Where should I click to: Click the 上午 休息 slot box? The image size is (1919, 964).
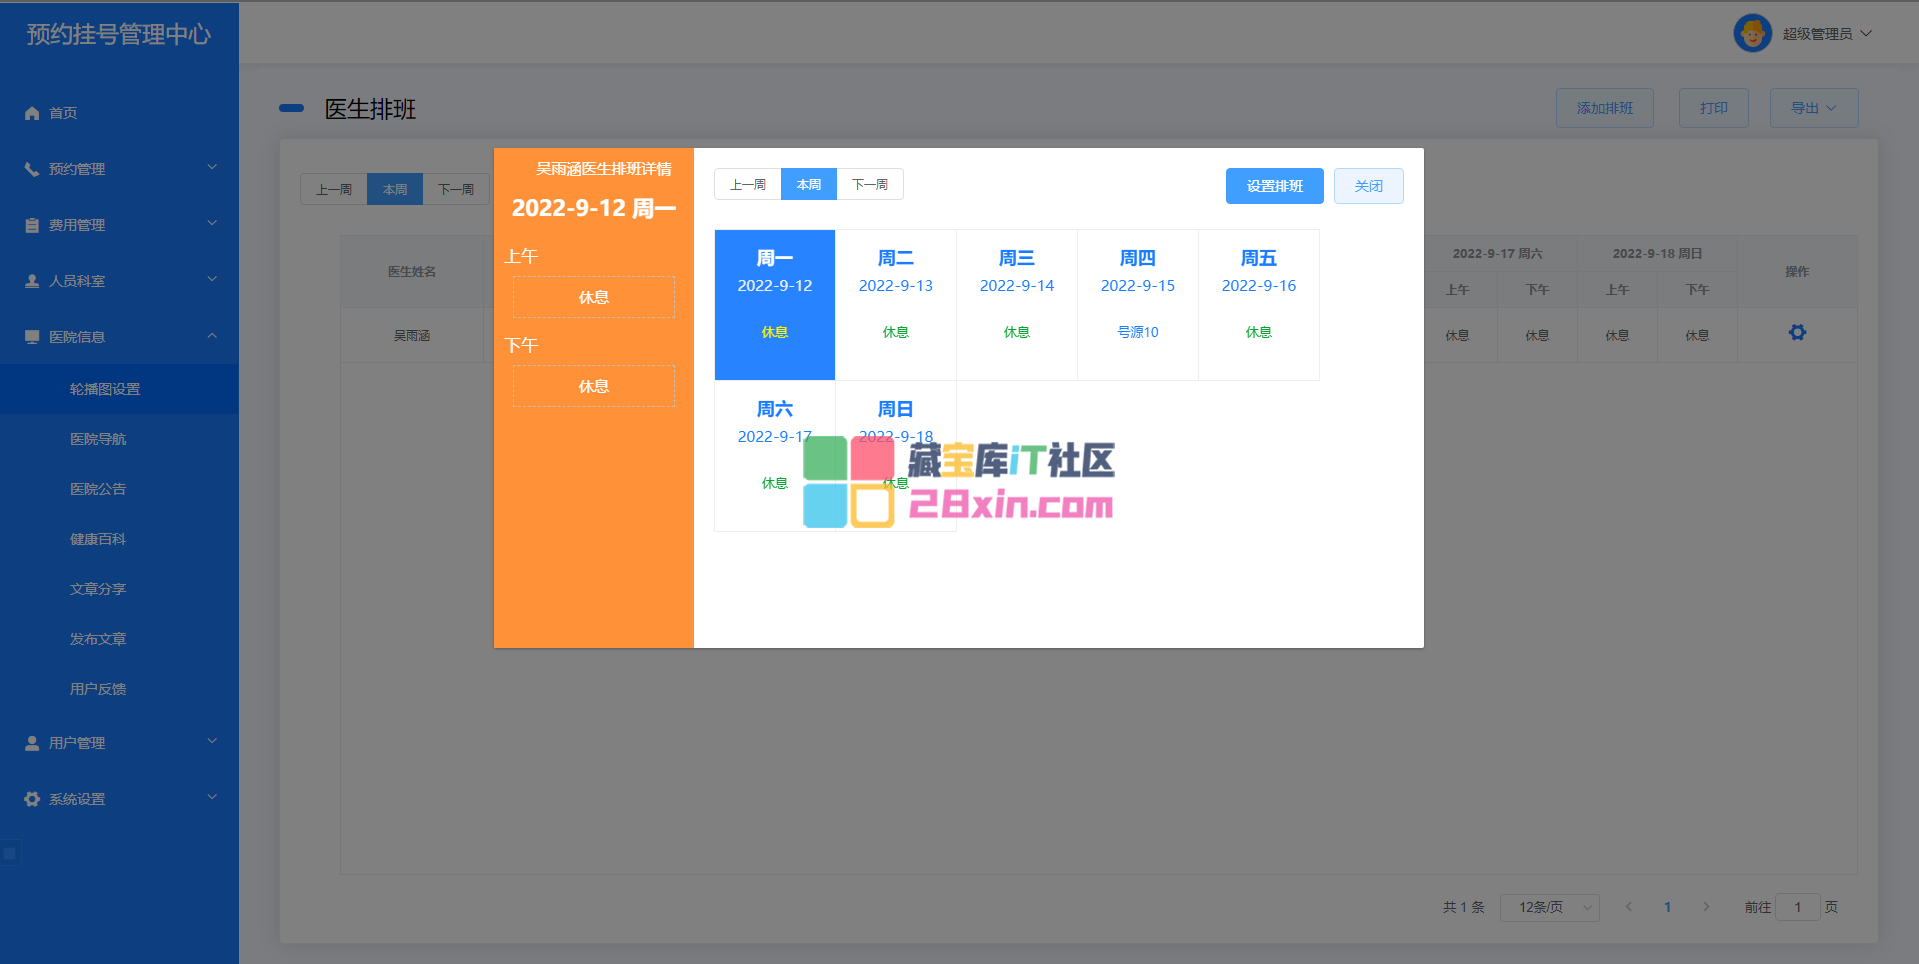point(594,297)
